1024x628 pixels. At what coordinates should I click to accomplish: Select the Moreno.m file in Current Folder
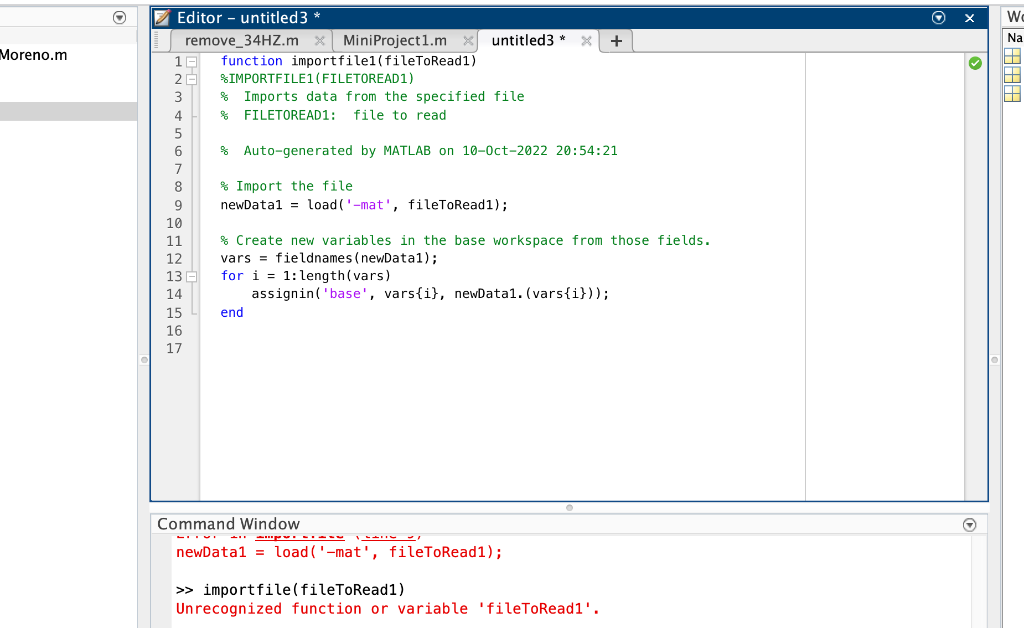[33, 55]
